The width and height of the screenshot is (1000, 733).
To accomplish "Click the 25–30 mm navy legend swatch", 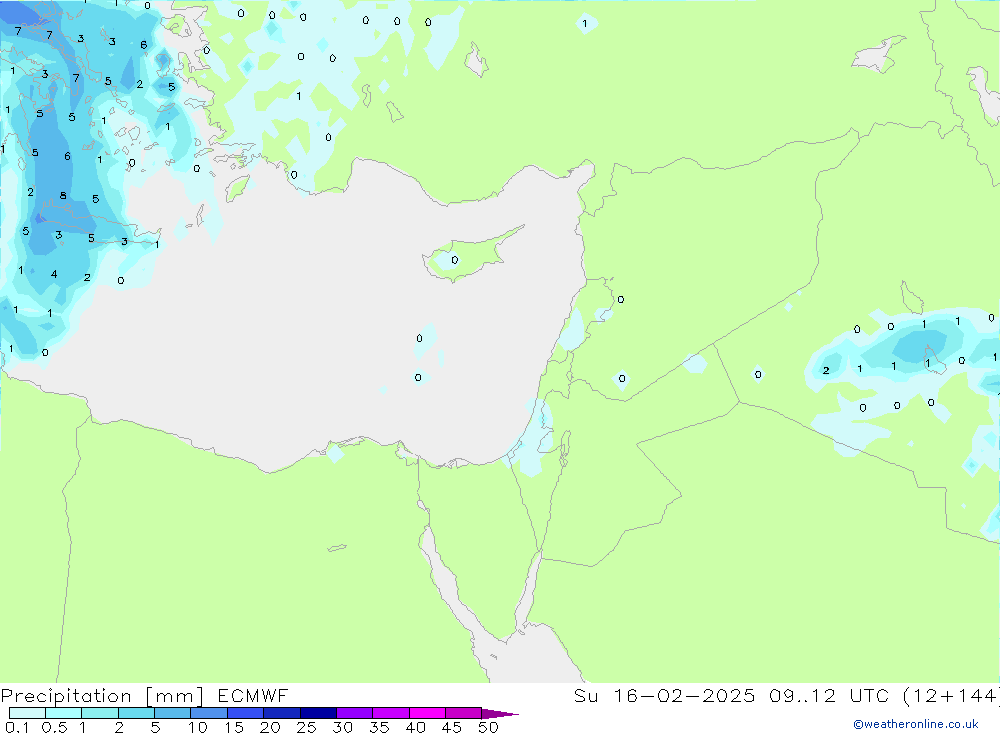I will pos(318,713).
